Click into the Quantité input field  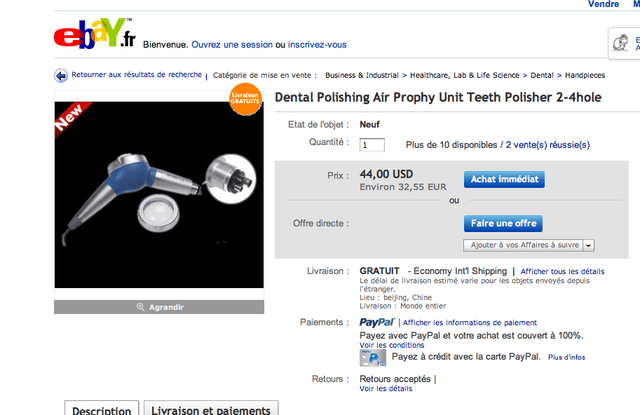coord(372,145)
